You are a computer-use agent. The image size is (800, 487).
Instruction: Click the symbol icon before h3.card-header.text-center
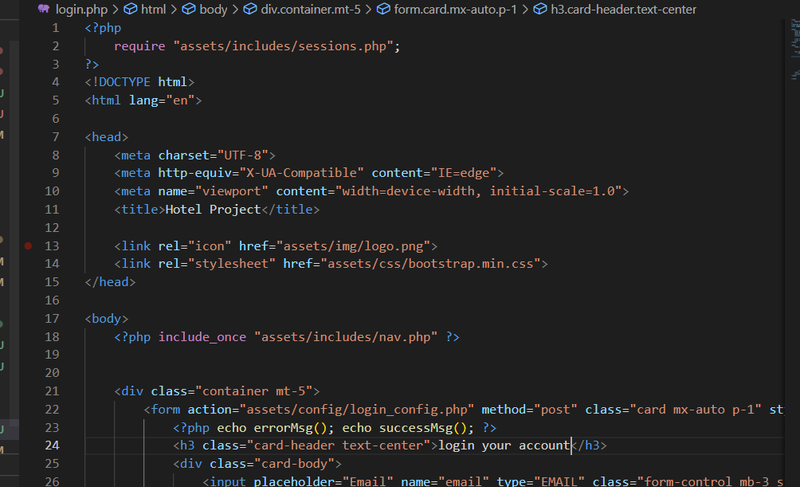541,9
